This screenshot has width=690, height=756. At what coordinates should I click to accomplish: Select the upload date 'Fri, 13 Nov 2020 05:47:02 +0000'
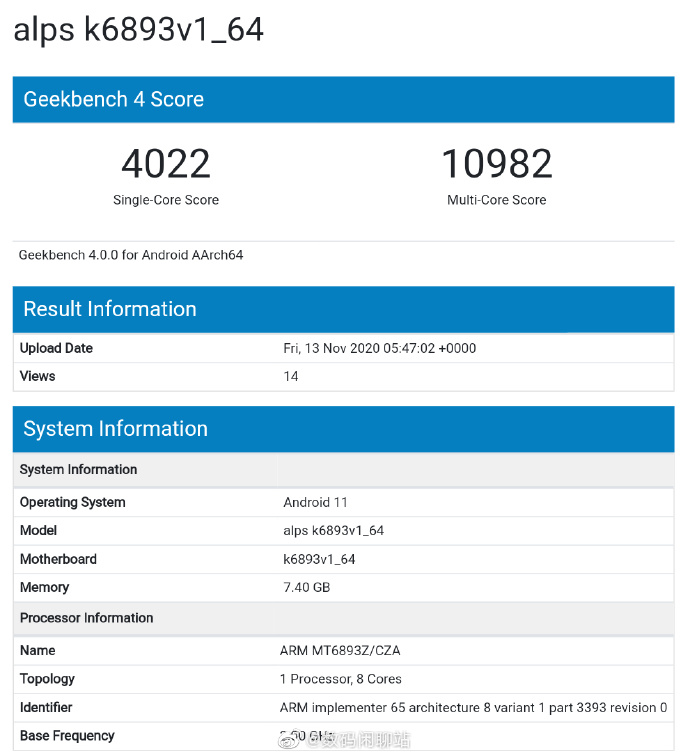379,348
